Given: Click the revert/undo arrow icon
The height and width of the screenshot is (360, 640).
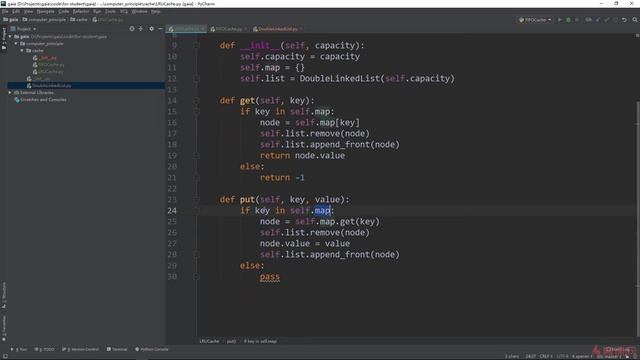Looking at the screenshot, I should 624,20.
